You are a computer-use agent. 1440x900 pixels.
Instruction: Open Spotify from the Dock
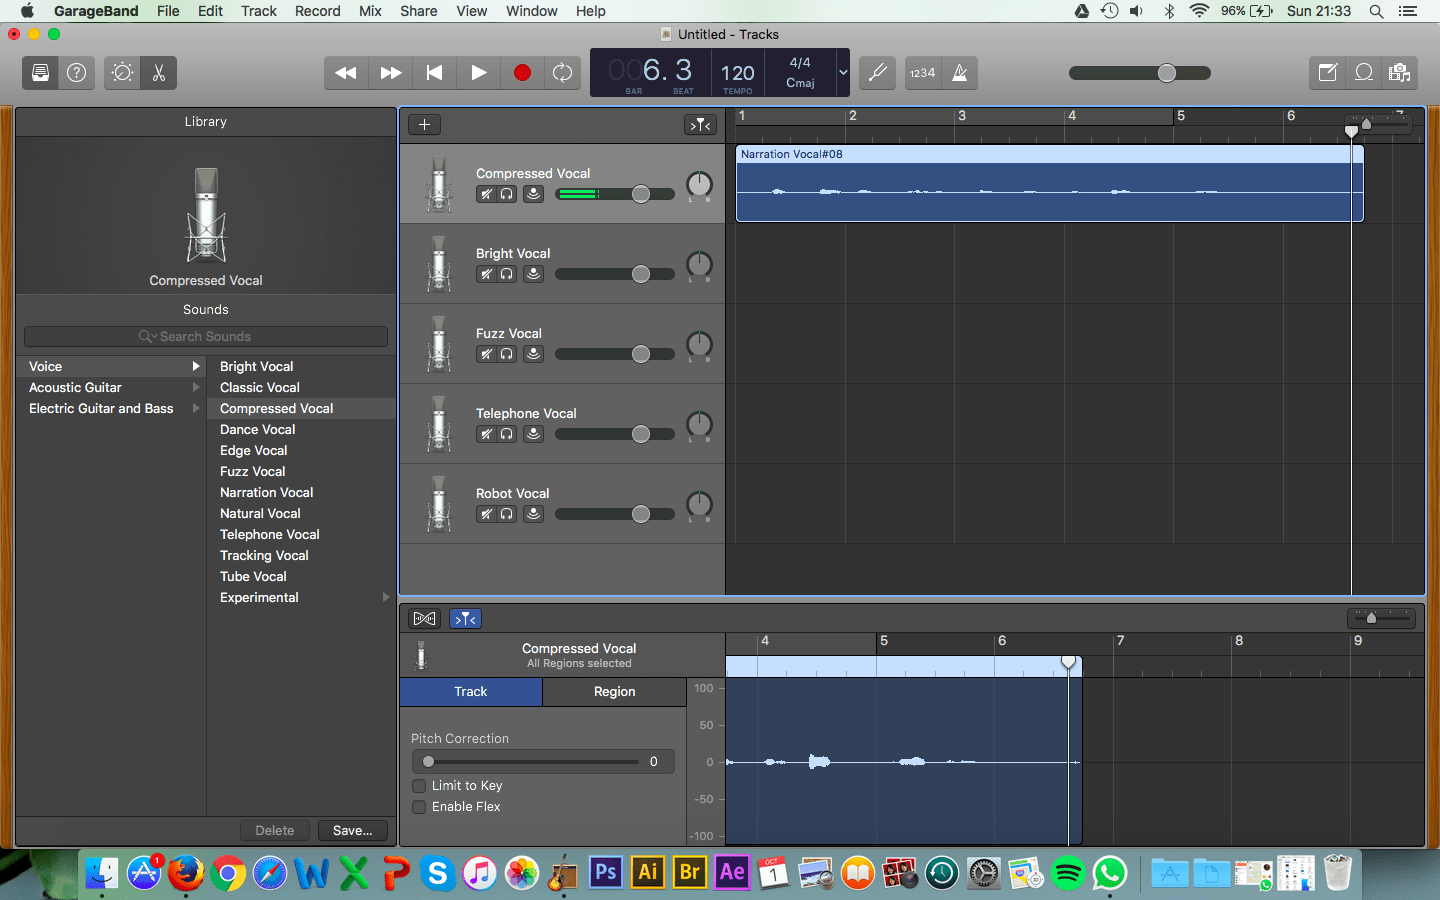coord(1068,873)
